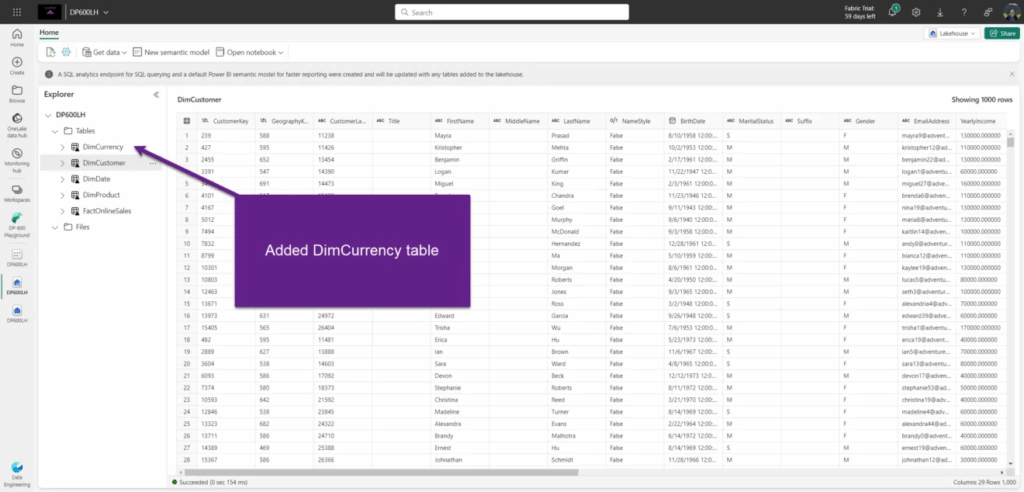The height and width of the screenshot is (492, 1024).
Task: Expand the FactOnlineSales table
Action: click(63, 211)
